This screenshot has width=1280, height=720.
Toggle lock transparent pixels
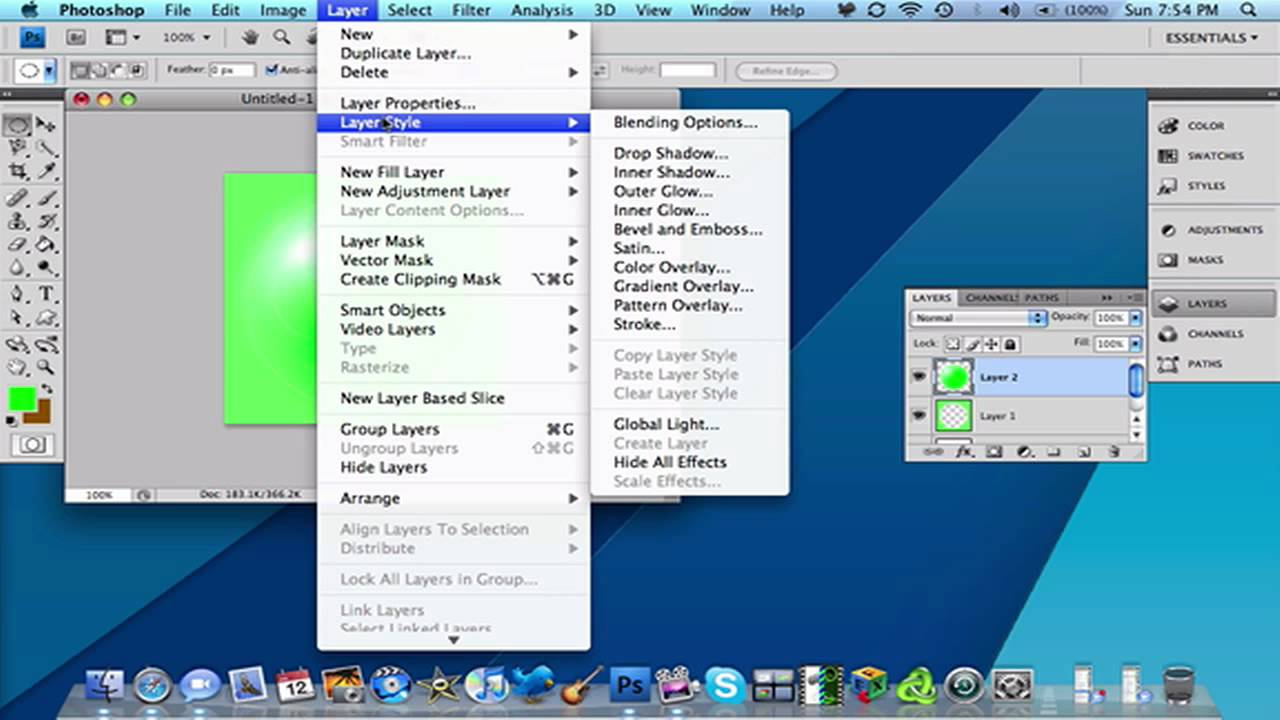(952, 344)
